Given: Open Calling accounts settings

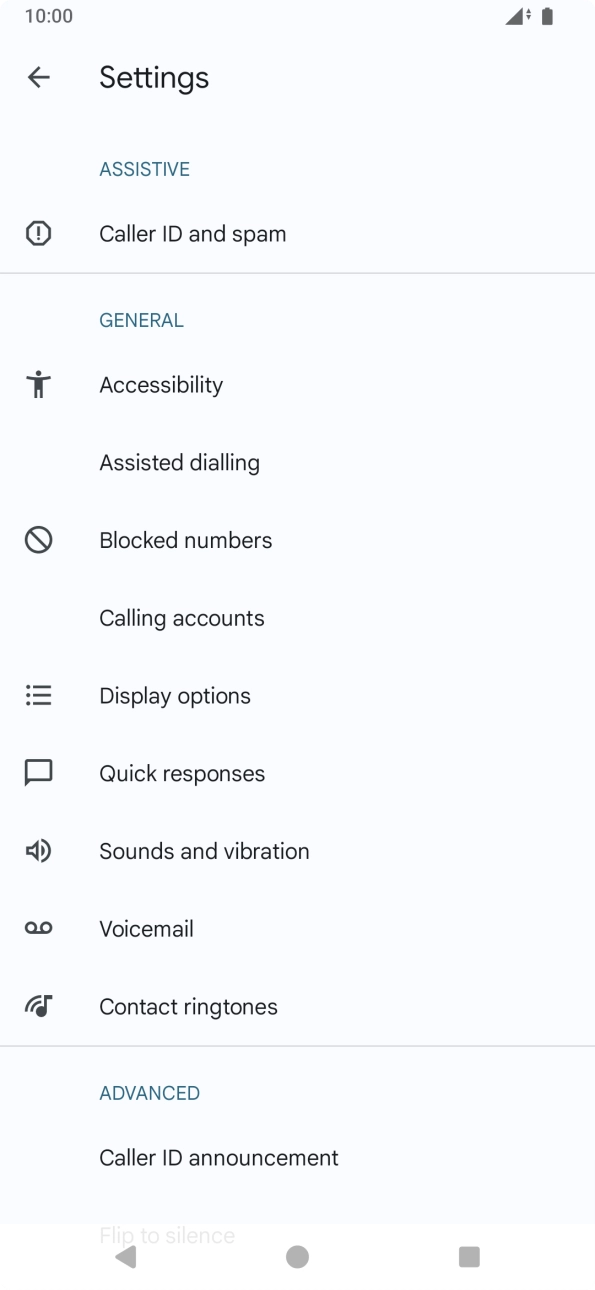Looking at the screenshot, I should [x=182, y=617].
